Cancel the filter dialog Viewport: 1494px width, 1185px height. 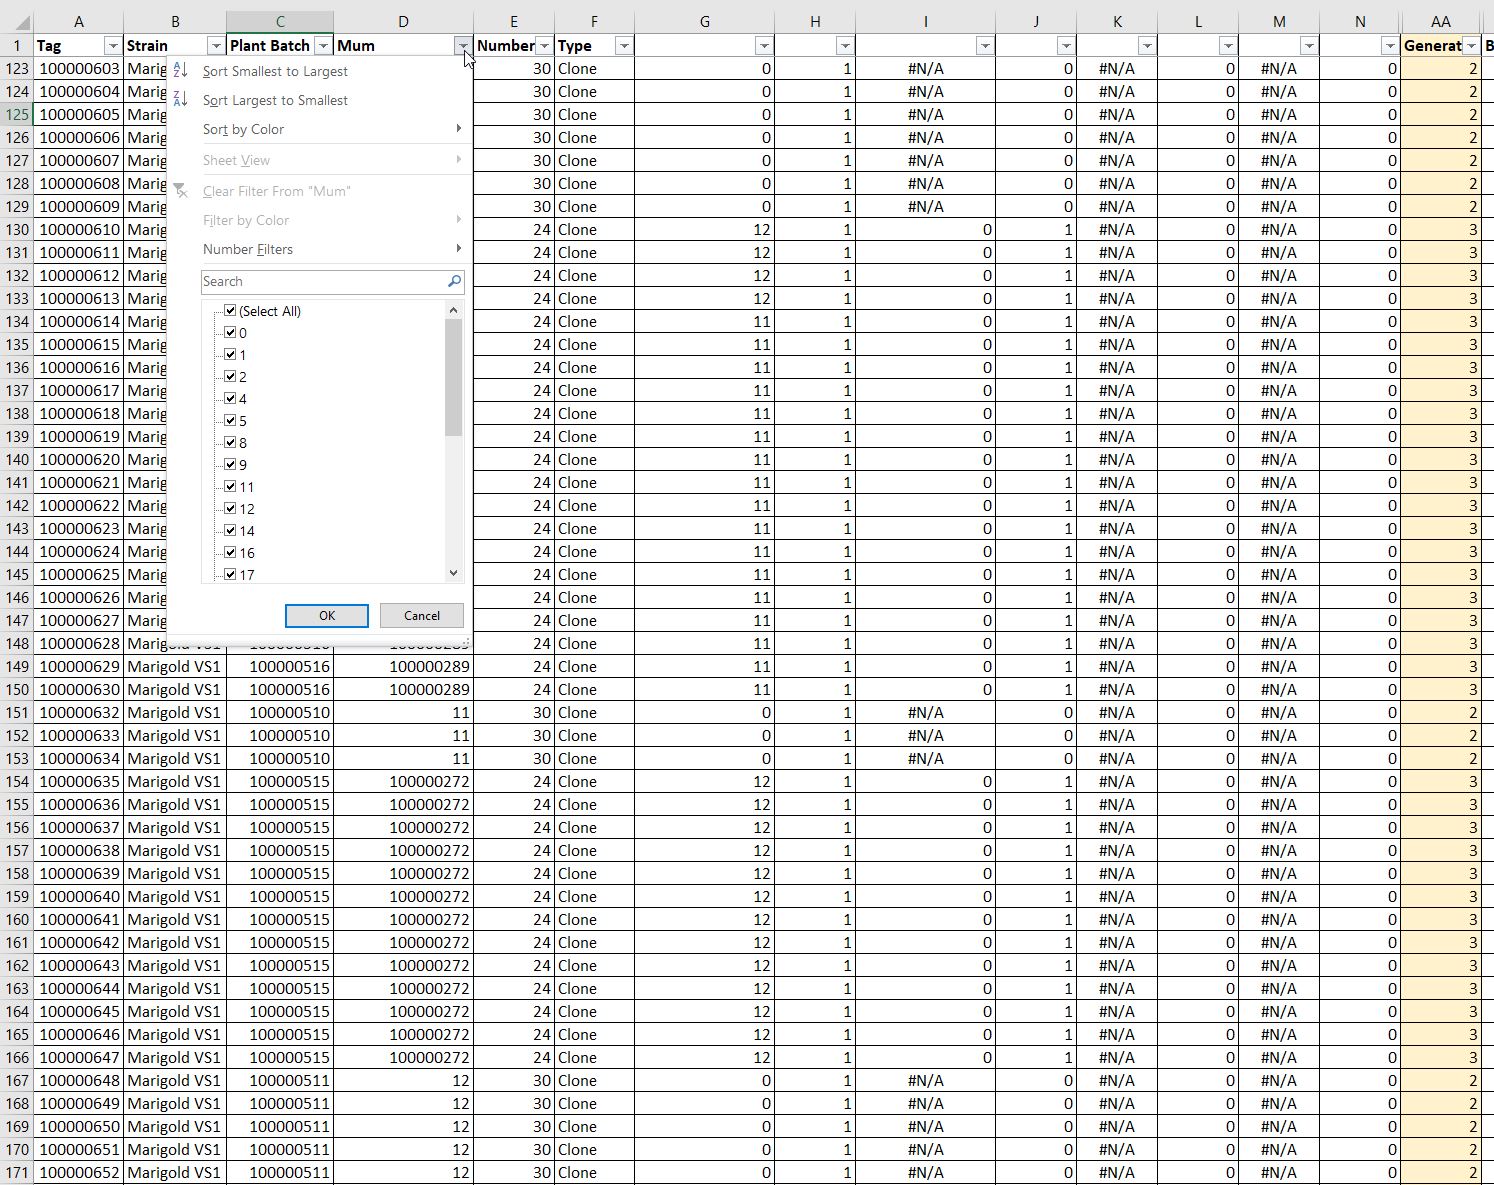click(421, 616)
